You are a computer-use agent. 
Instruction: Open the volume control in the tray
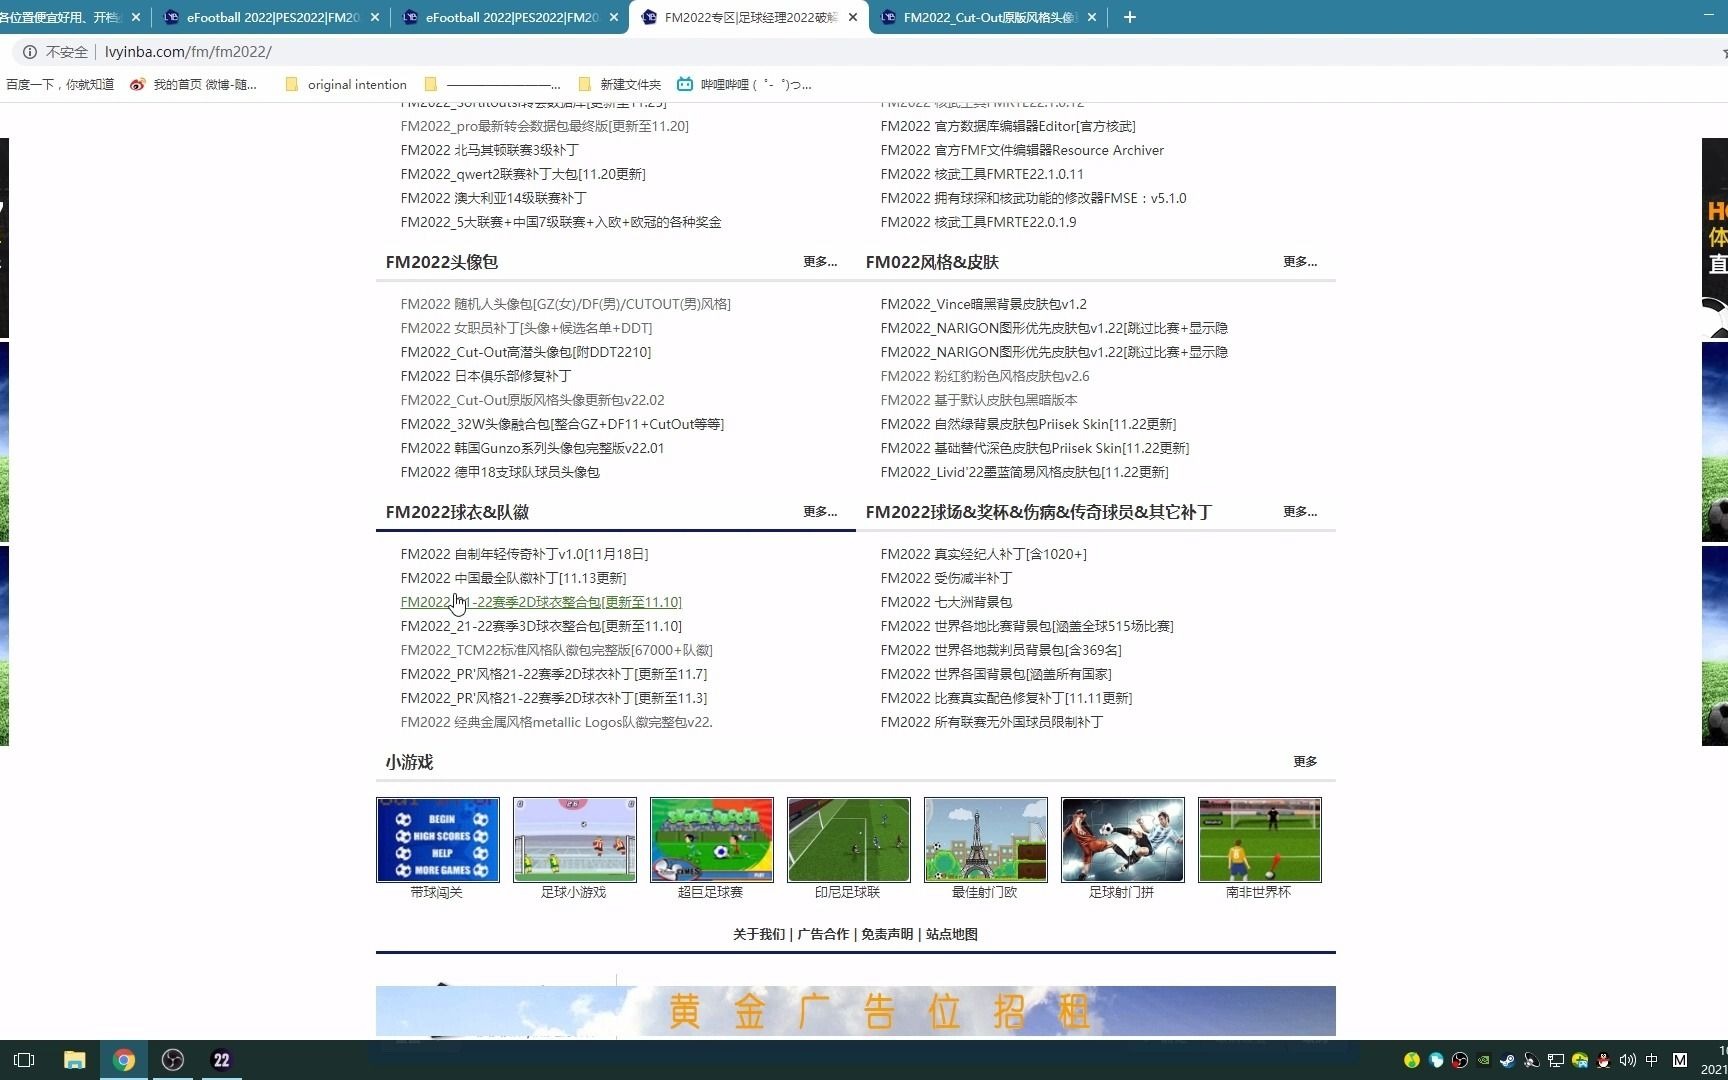[1628, 1061]
